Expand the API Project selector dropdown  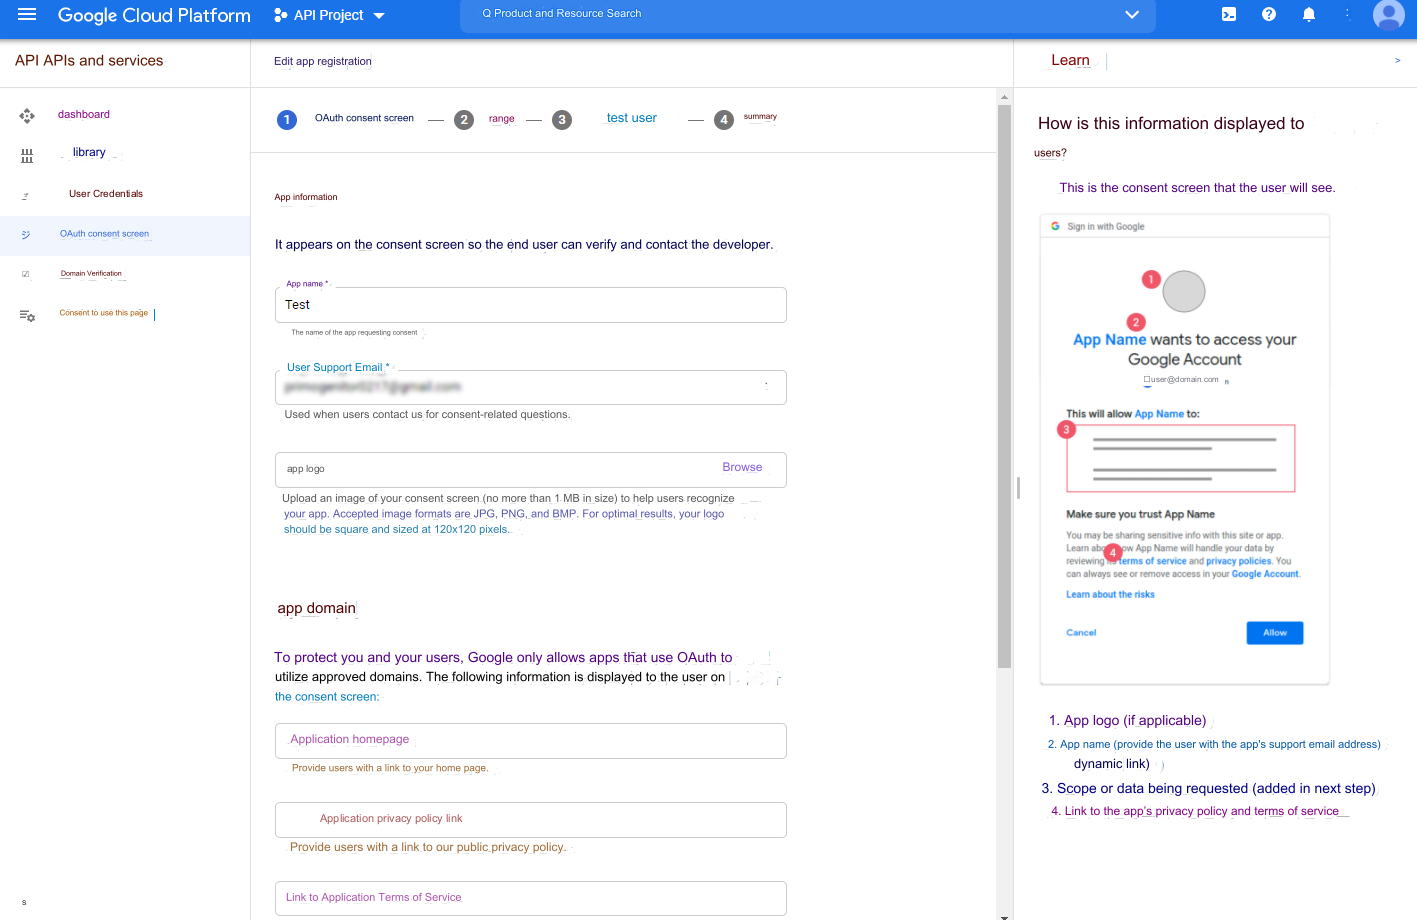point(379,16)
